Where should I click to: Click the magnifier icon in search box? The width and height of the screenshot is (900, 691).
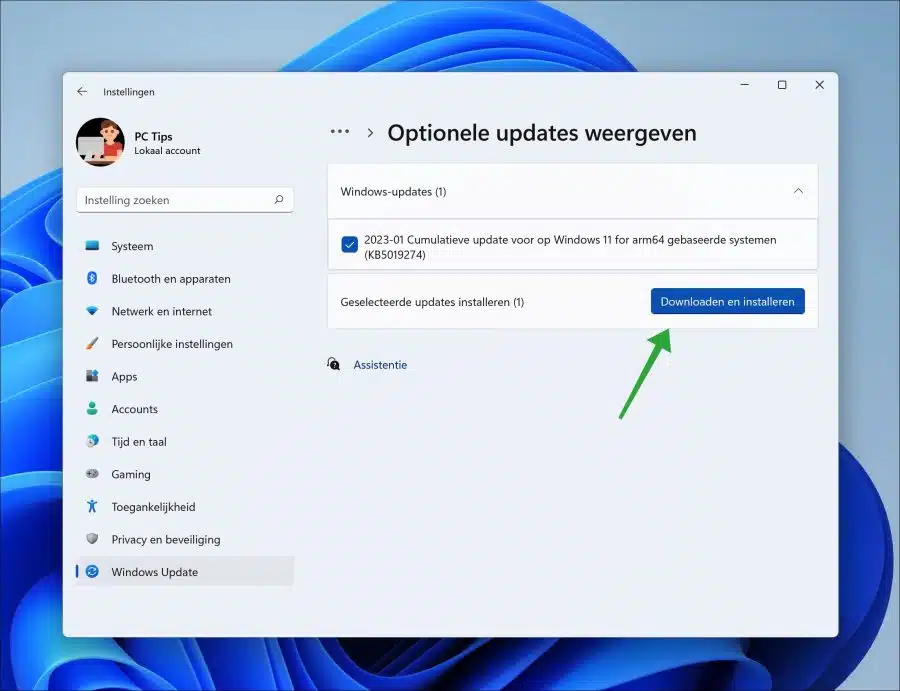click(x=279, y=200)
